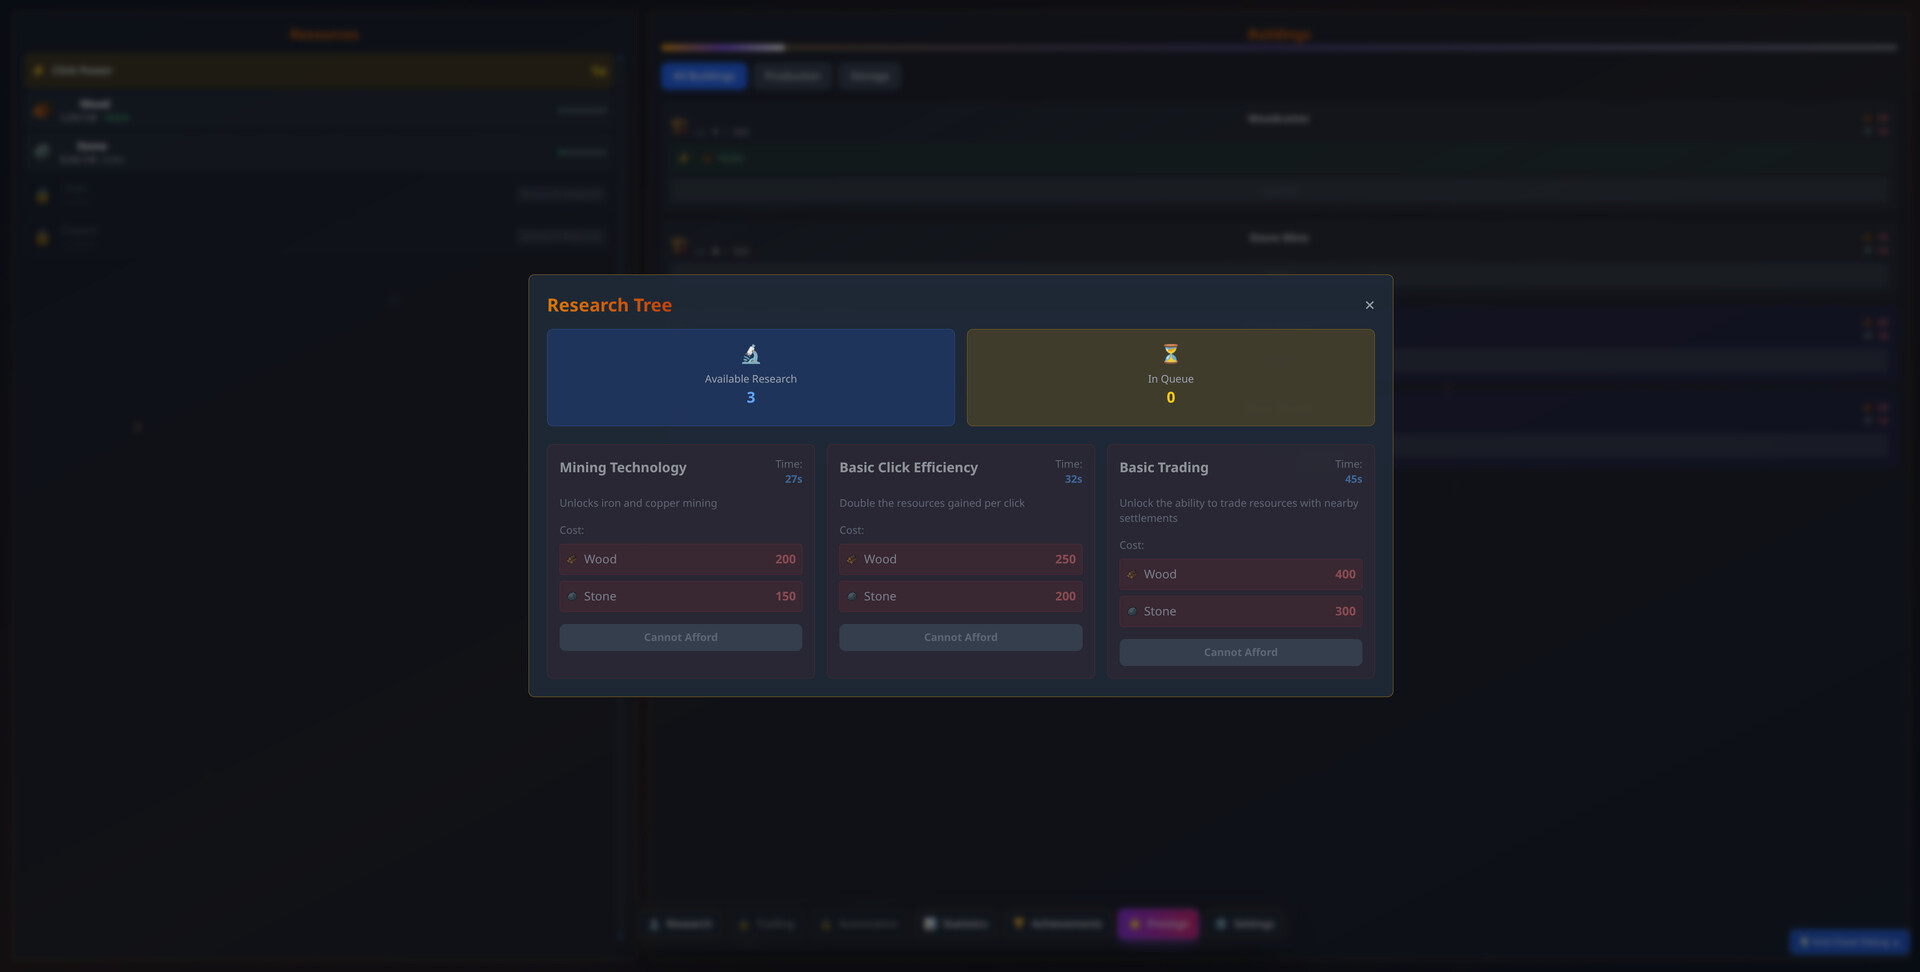Select the Prestige icon in the bottom bar
Viewport: 1920px width, 972px height.
point(1157,924)
